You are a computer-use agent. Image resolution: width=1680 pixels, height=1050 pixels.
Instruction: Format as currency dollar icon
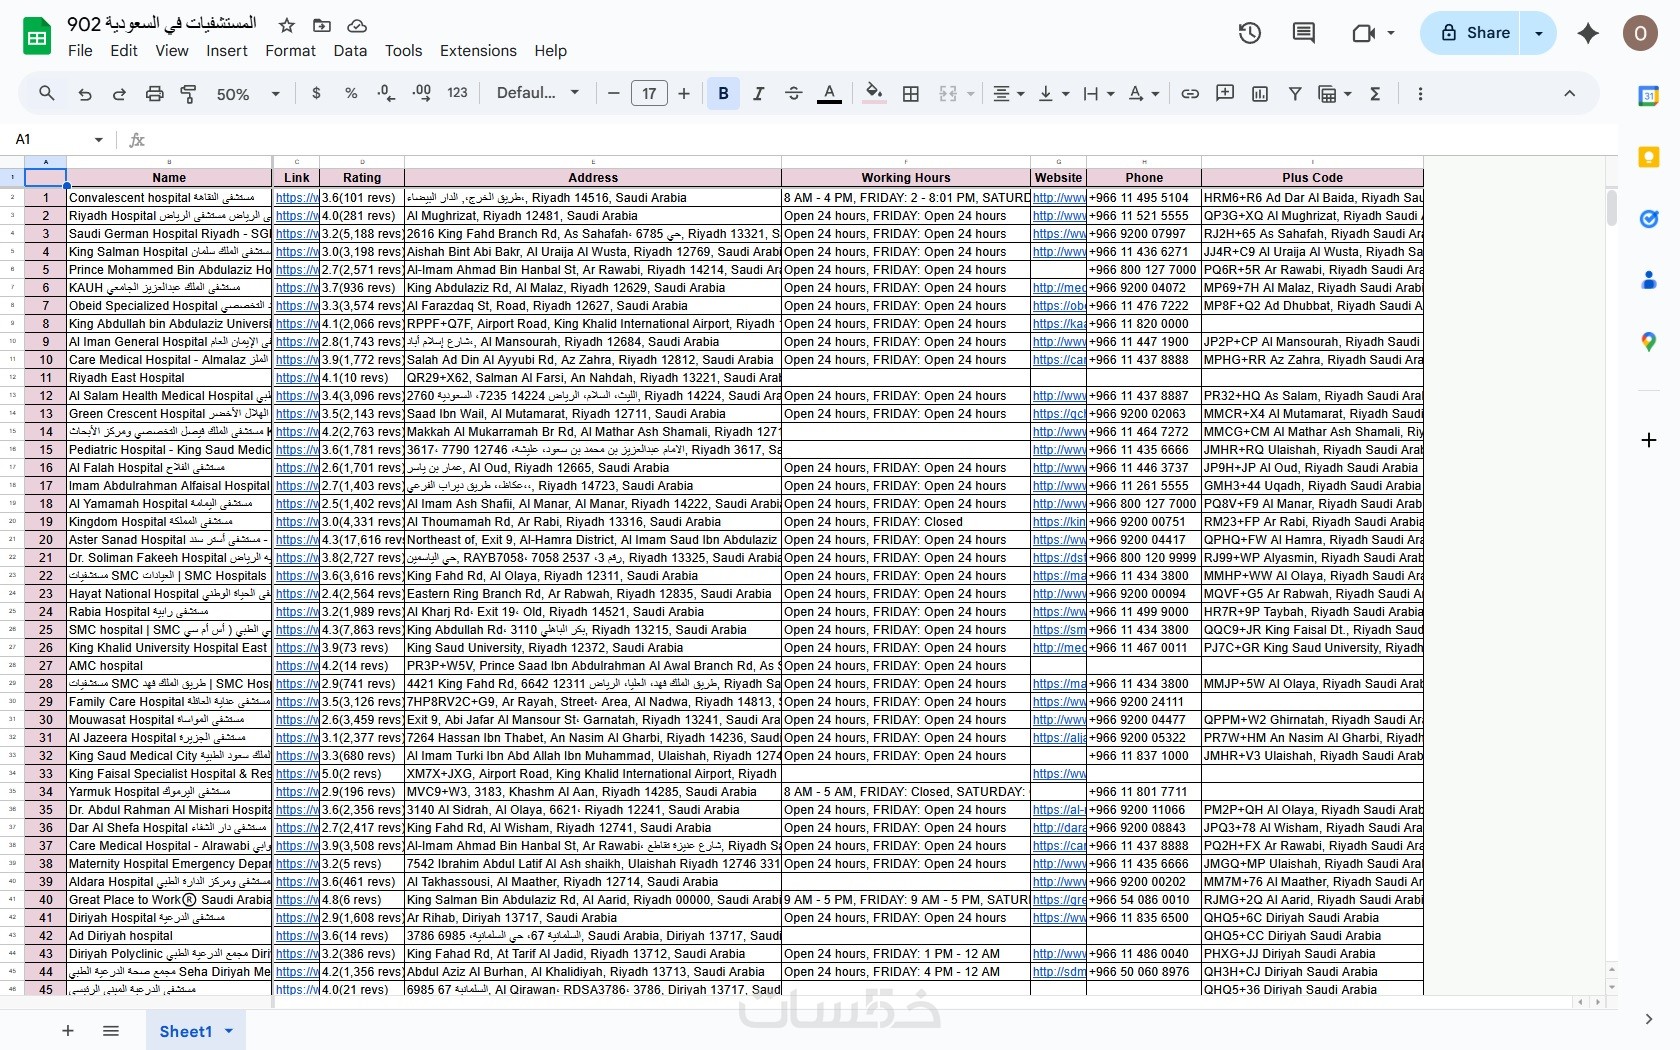pyautogui.click(x=316, y=93)
